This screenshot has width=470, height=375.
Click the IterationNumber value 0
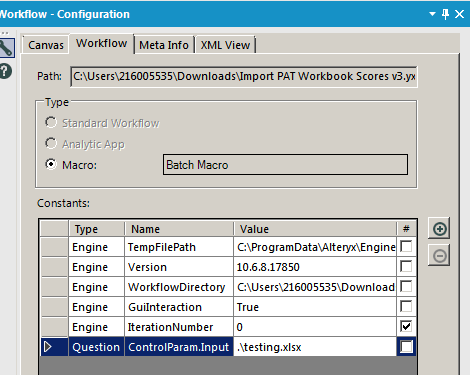315,327
